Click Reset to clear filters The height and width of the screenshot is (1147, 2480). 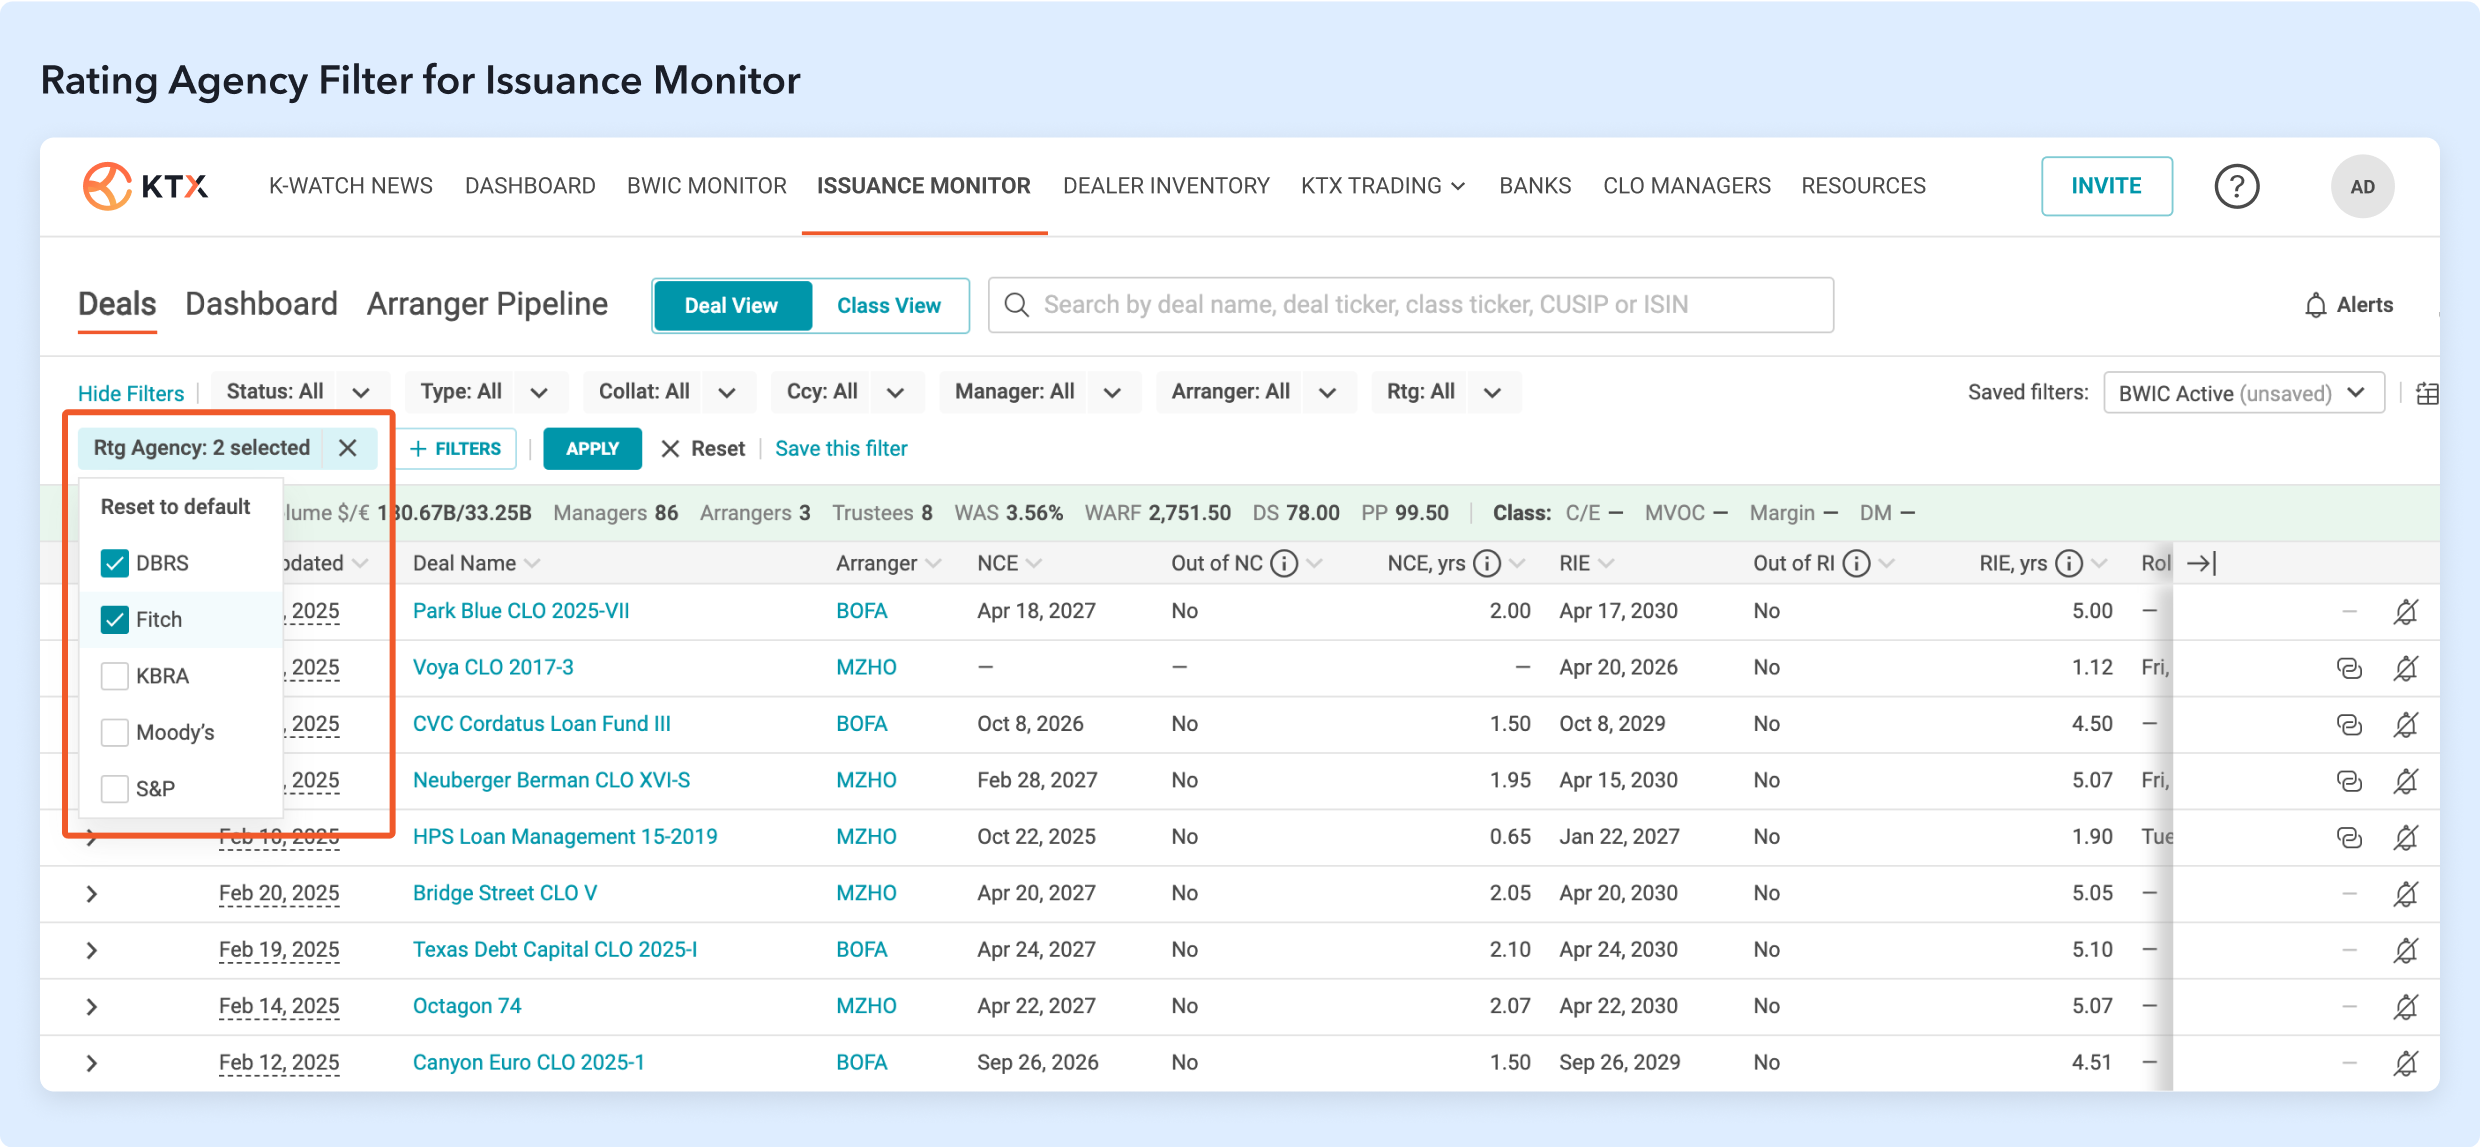click(x=703, y=449)
